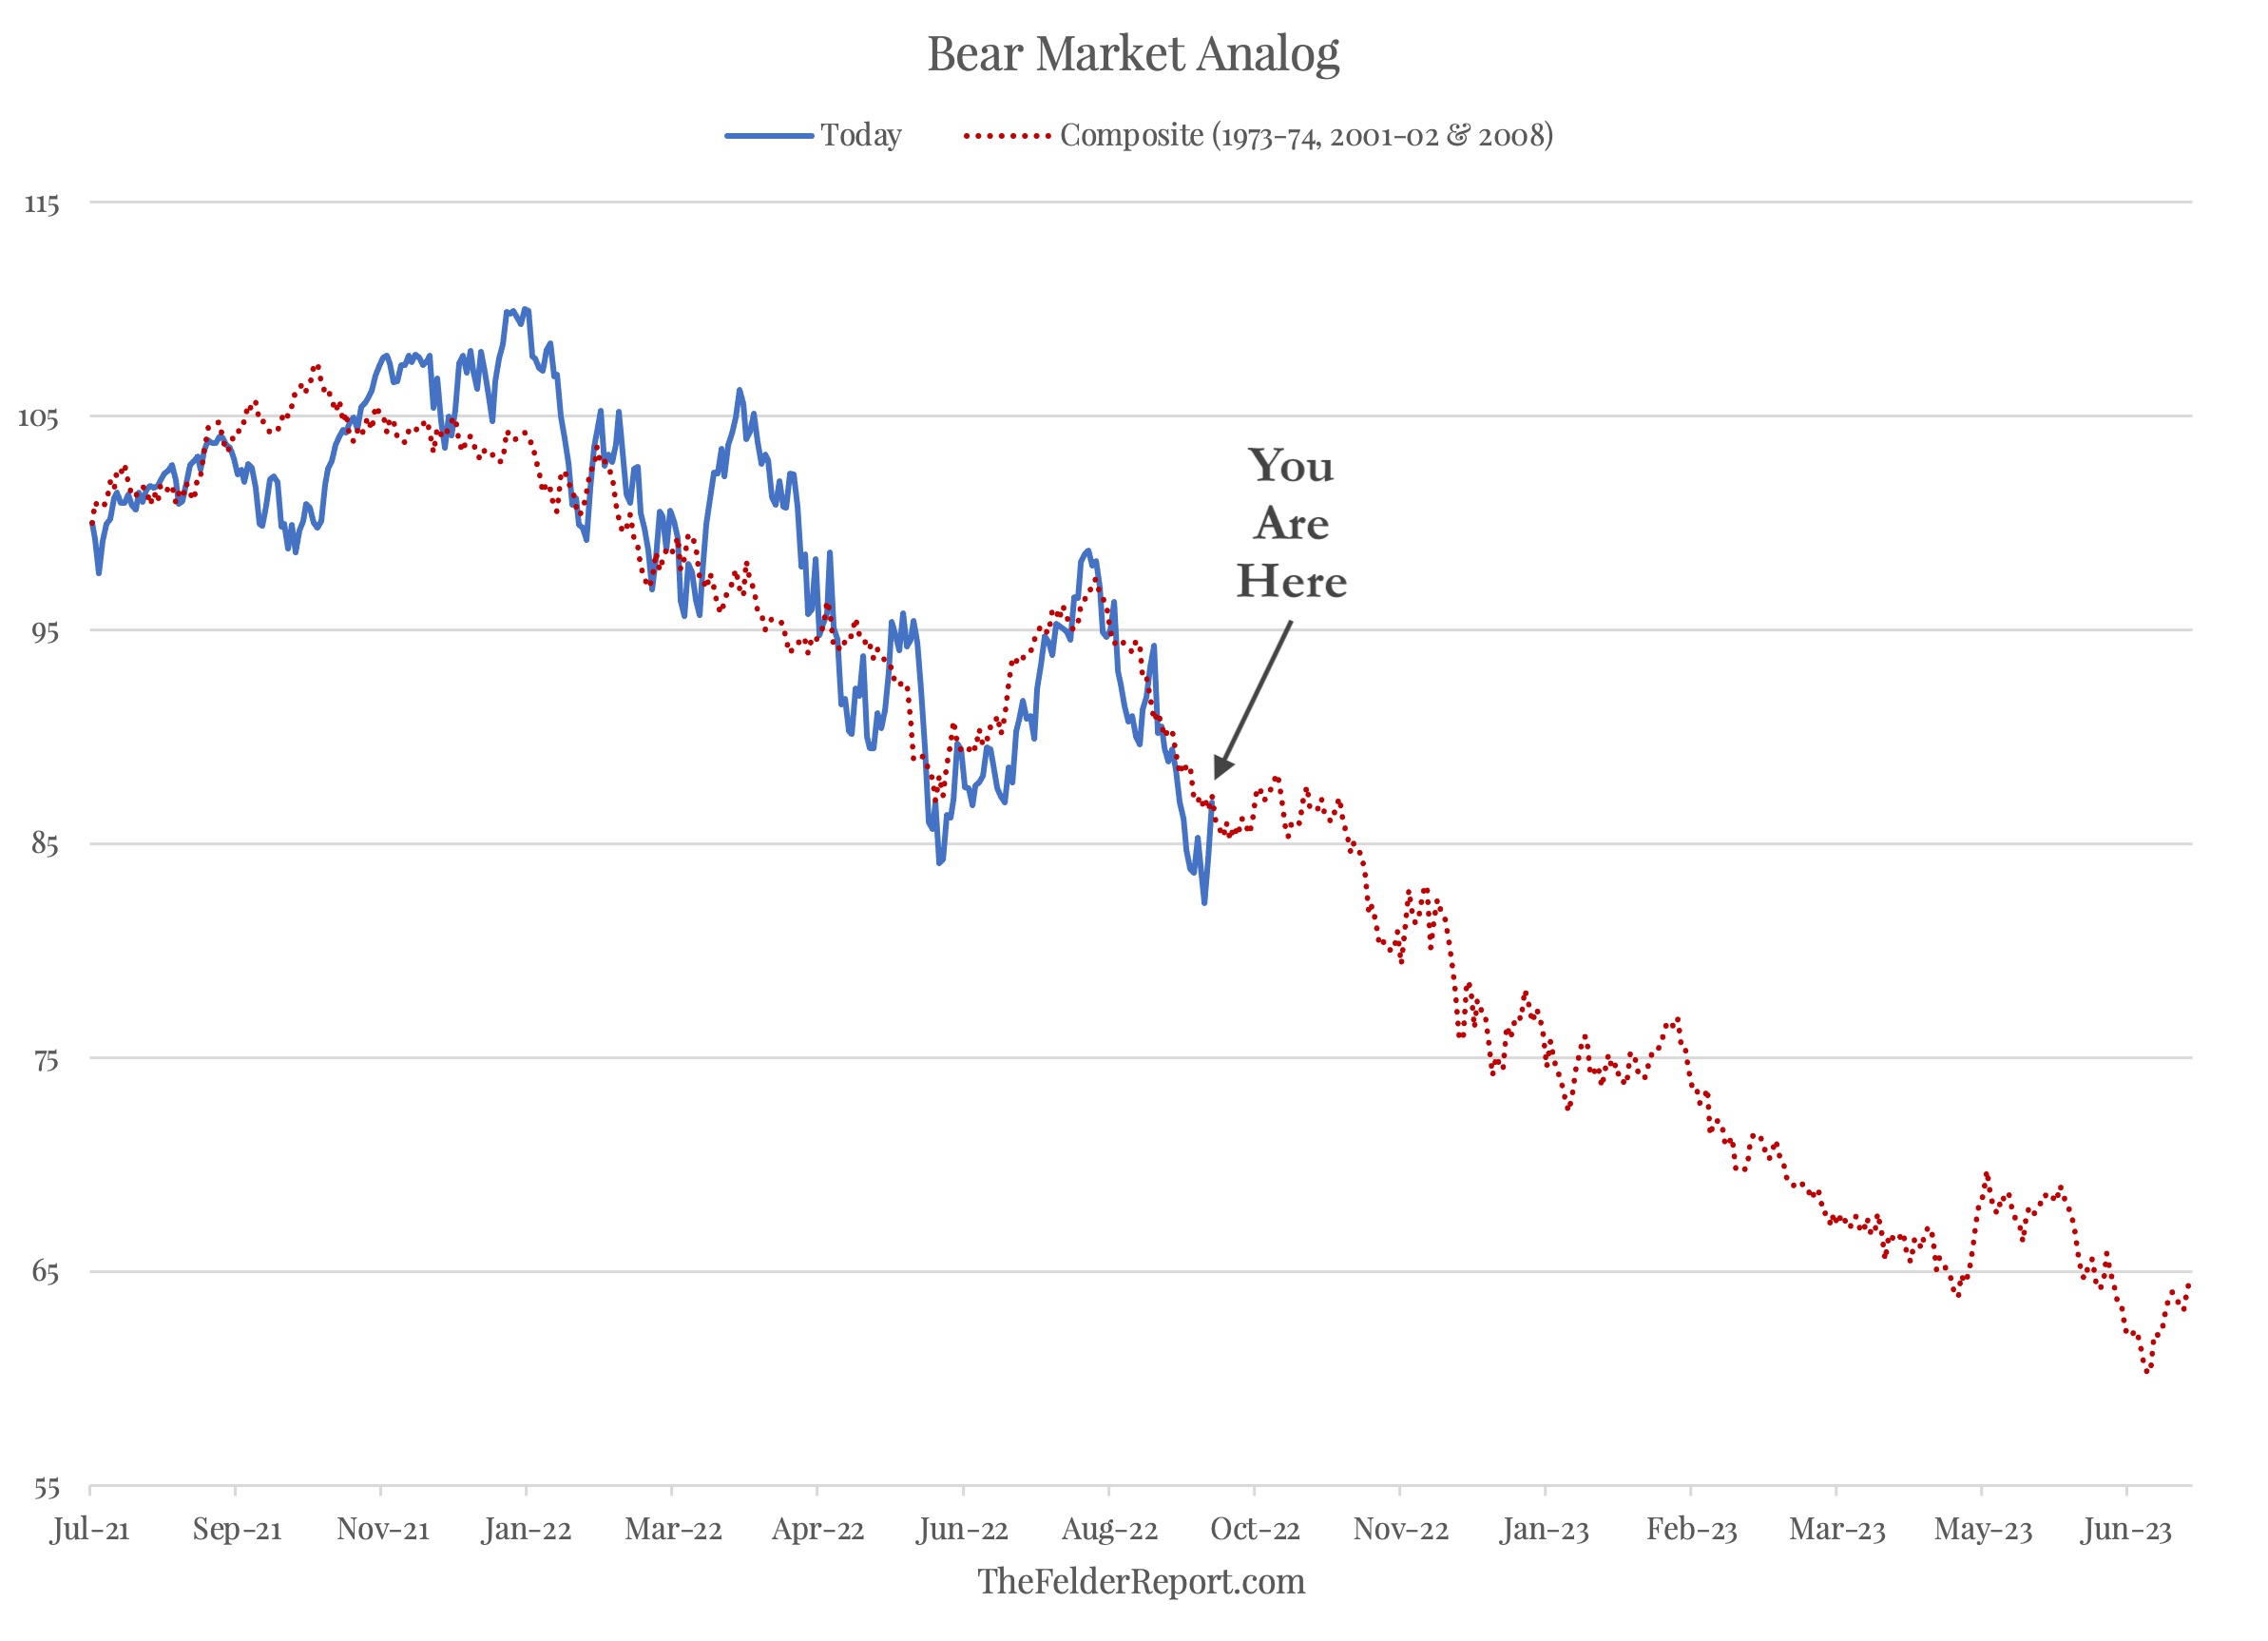Click the May-23 x-axis label

pos(1983,1529)
